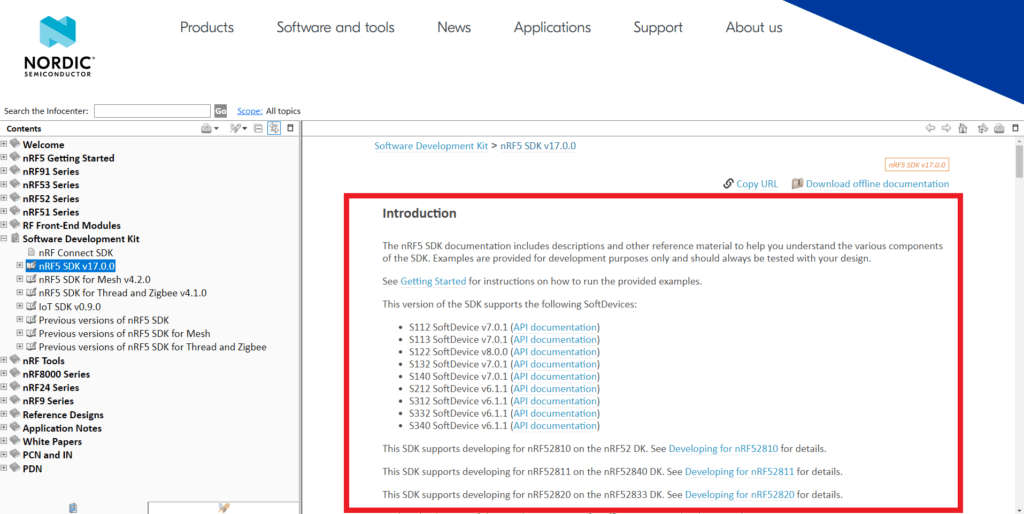Open the About us menu
The width and height of the screenshot is (1024, 514).
click(754, 27)
